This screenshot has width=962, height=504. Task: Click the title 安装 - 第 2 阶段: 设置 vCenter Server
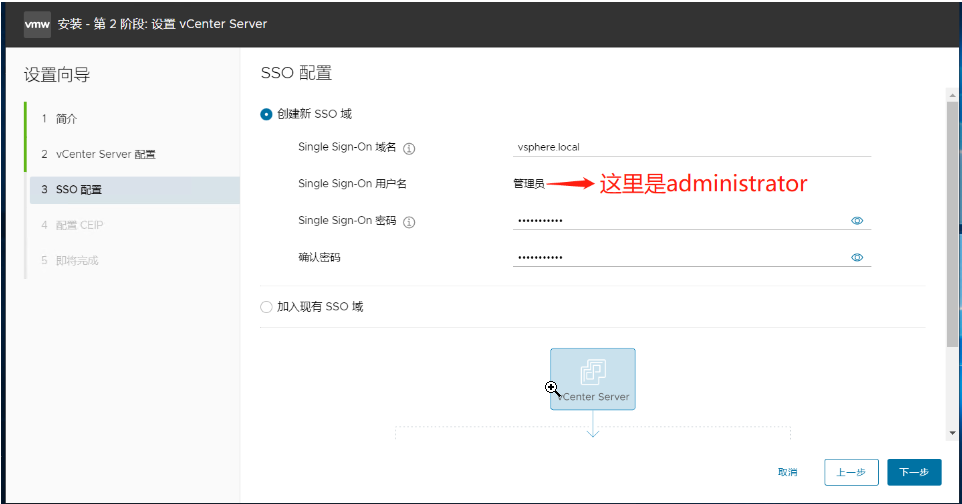click(163, 24)
